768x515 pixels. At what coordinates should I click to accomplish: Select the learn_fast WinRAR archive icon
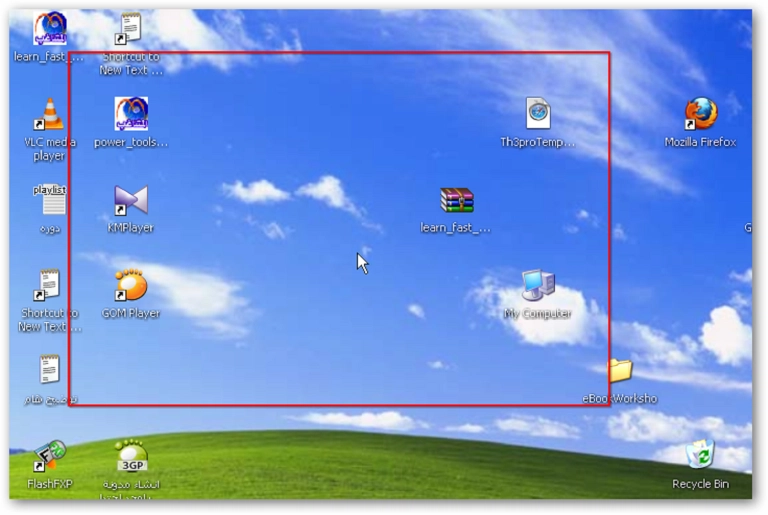[x=456, y=200]
